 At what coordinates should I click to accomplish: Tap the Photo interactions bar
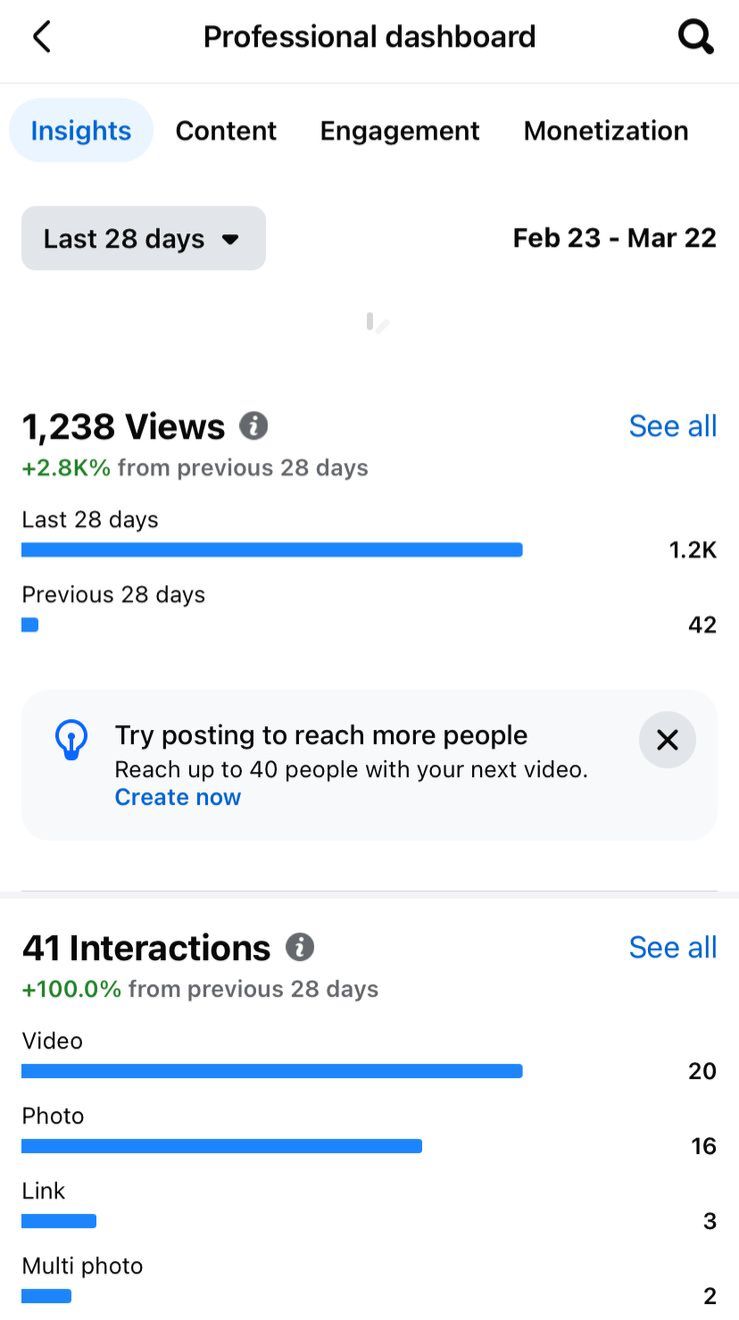(221, 1146)
